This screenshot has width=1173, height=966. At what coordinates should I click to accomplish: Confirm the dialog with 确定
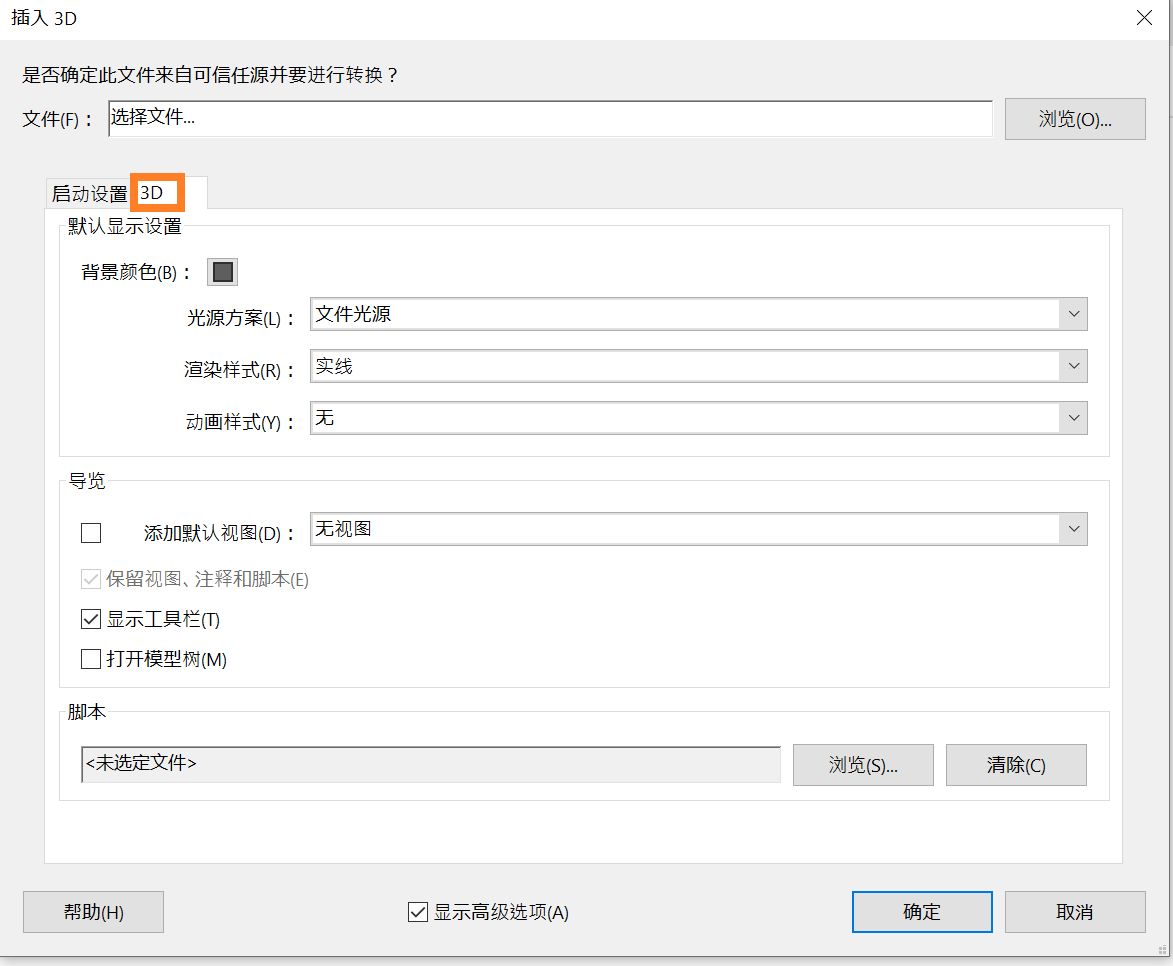pyautogui.click(x=921, y=911)
